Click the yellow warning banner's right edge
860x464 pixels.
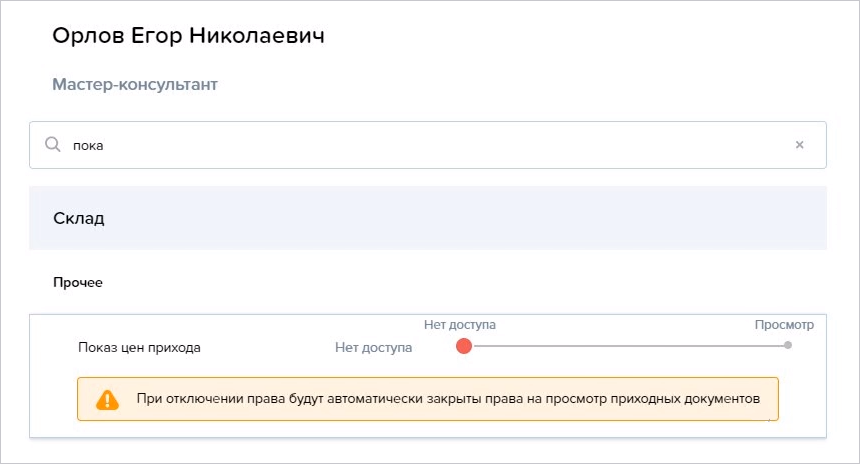pos(774,399)
